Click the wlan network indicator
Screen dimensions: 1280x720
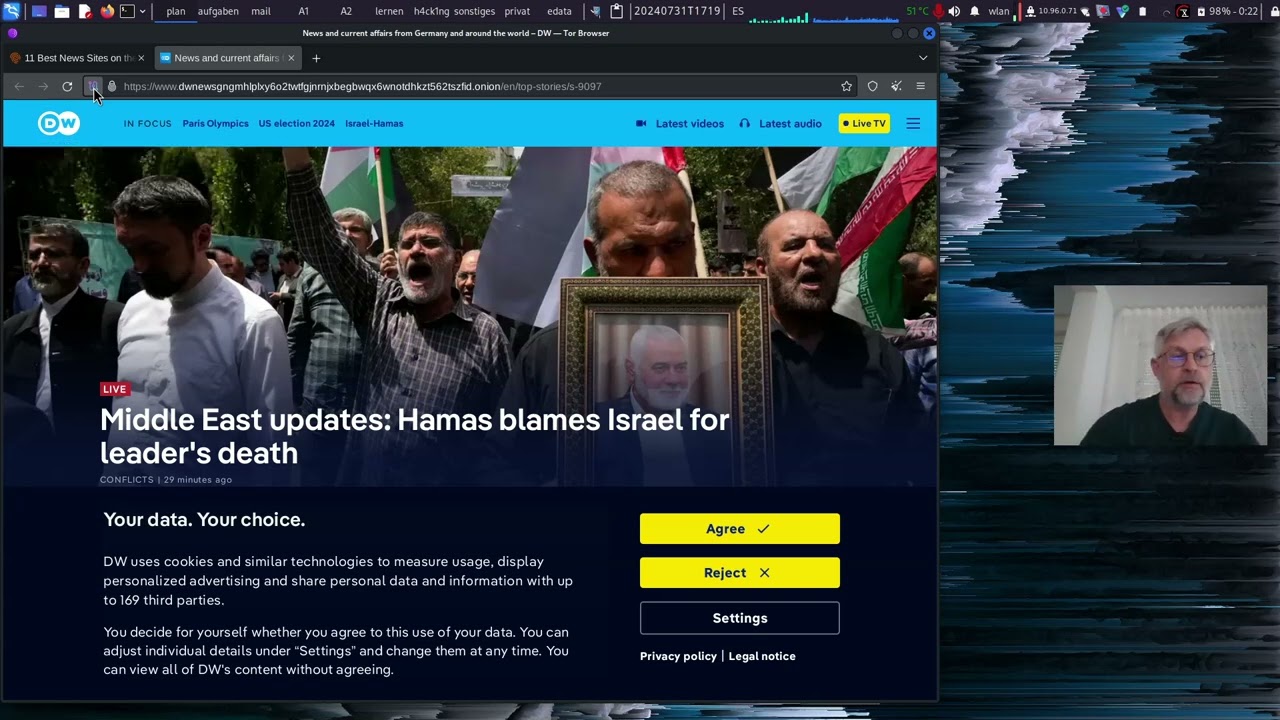click(x=998, y=11)
